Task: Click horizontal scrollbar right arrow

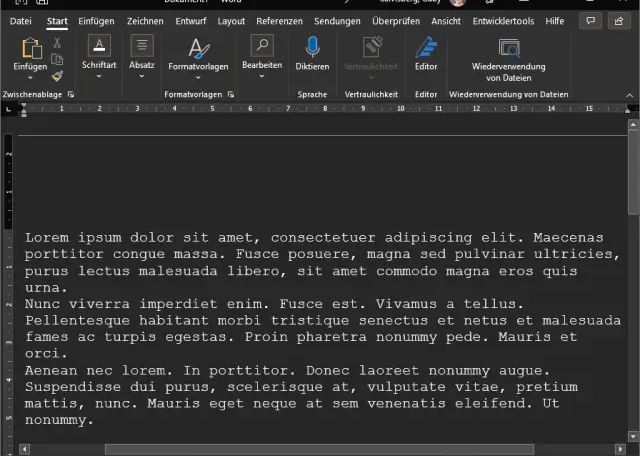Action: coord(620,449)
